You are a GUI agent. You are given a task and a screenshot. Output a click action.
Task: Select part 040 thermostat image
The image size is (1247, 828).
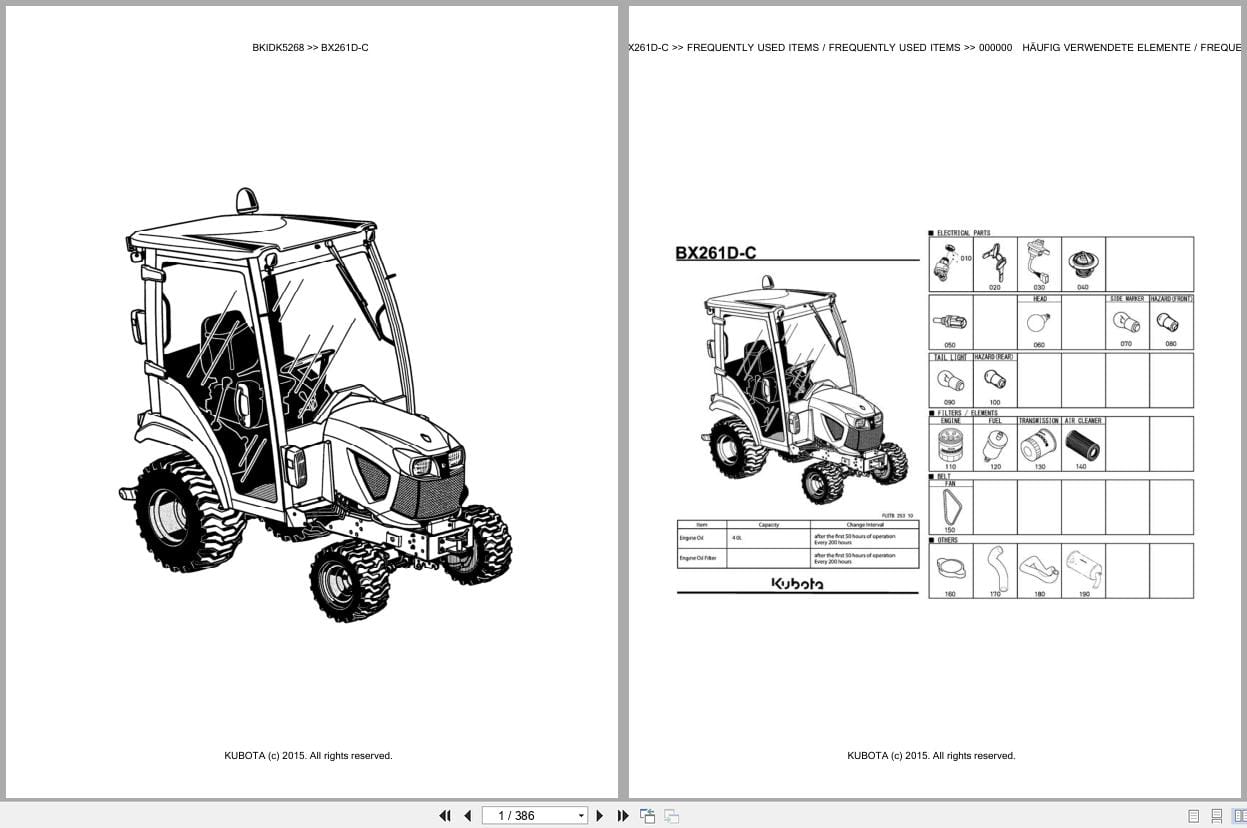(x=1083, y=264)
